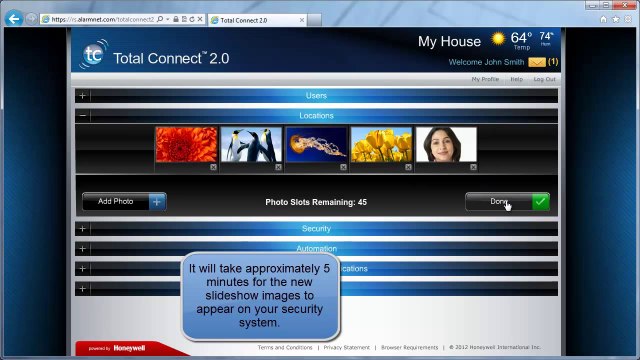Expand the Users section

coord(82,96)
